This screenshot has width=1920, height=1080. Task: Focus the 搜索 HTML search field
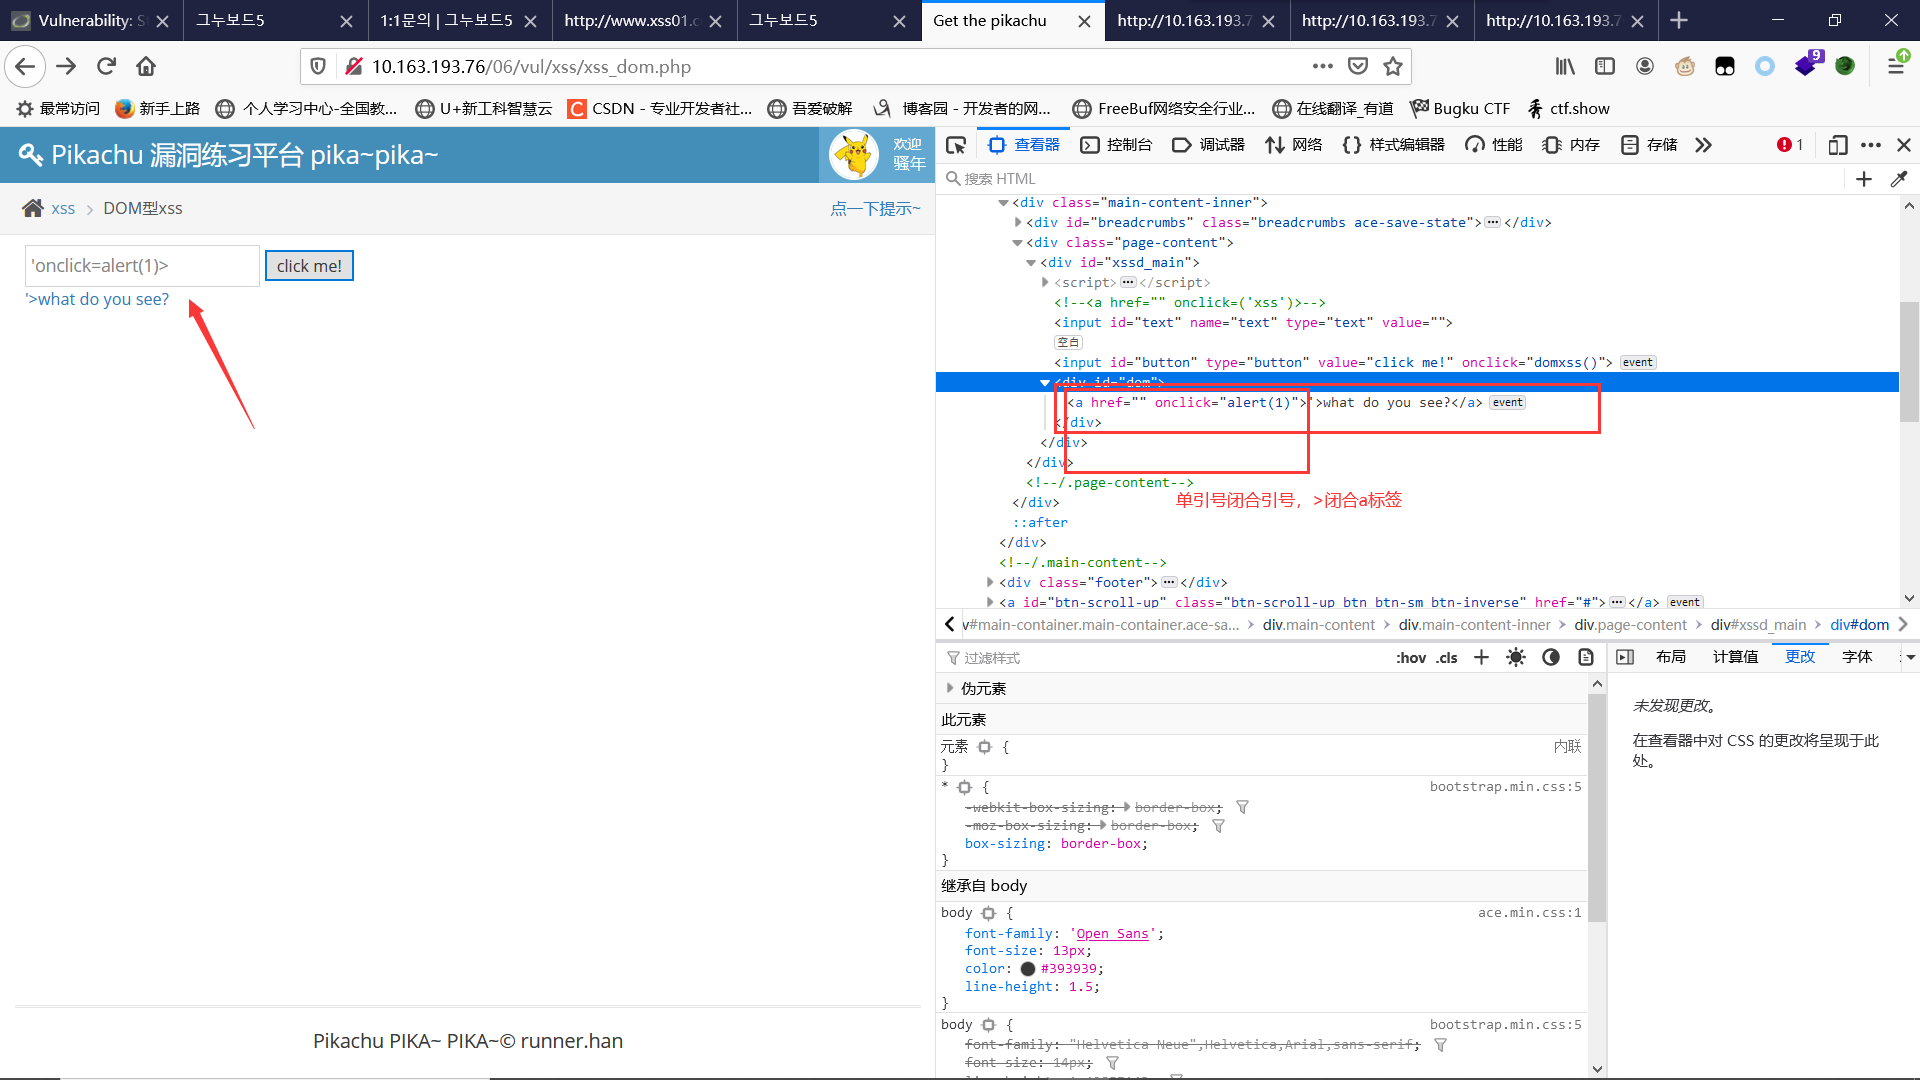1390,179
